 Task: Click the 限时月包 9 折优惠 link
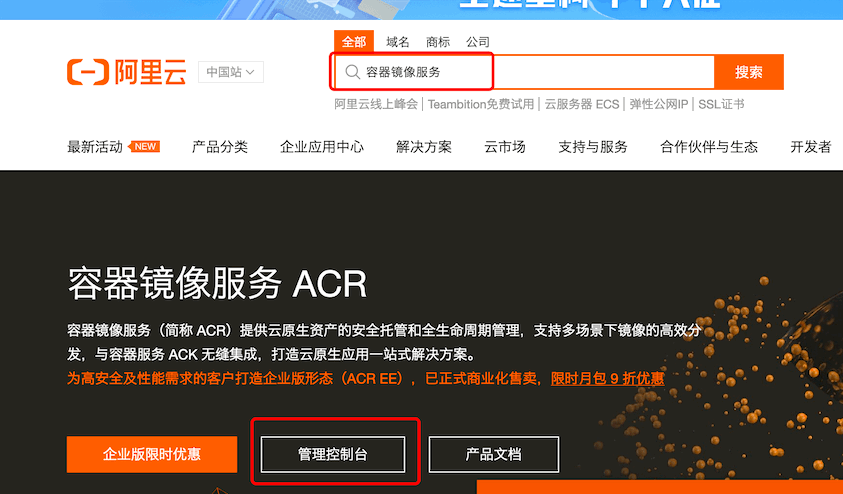tap(608, 378)
